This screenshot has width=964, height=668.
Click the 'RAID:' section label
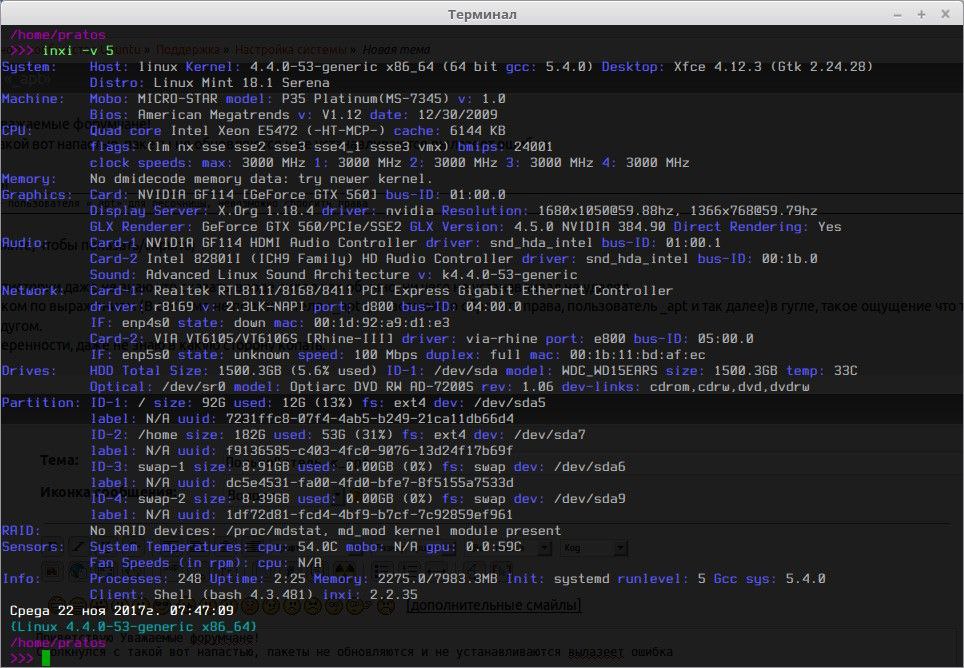(x=21, y=530)
